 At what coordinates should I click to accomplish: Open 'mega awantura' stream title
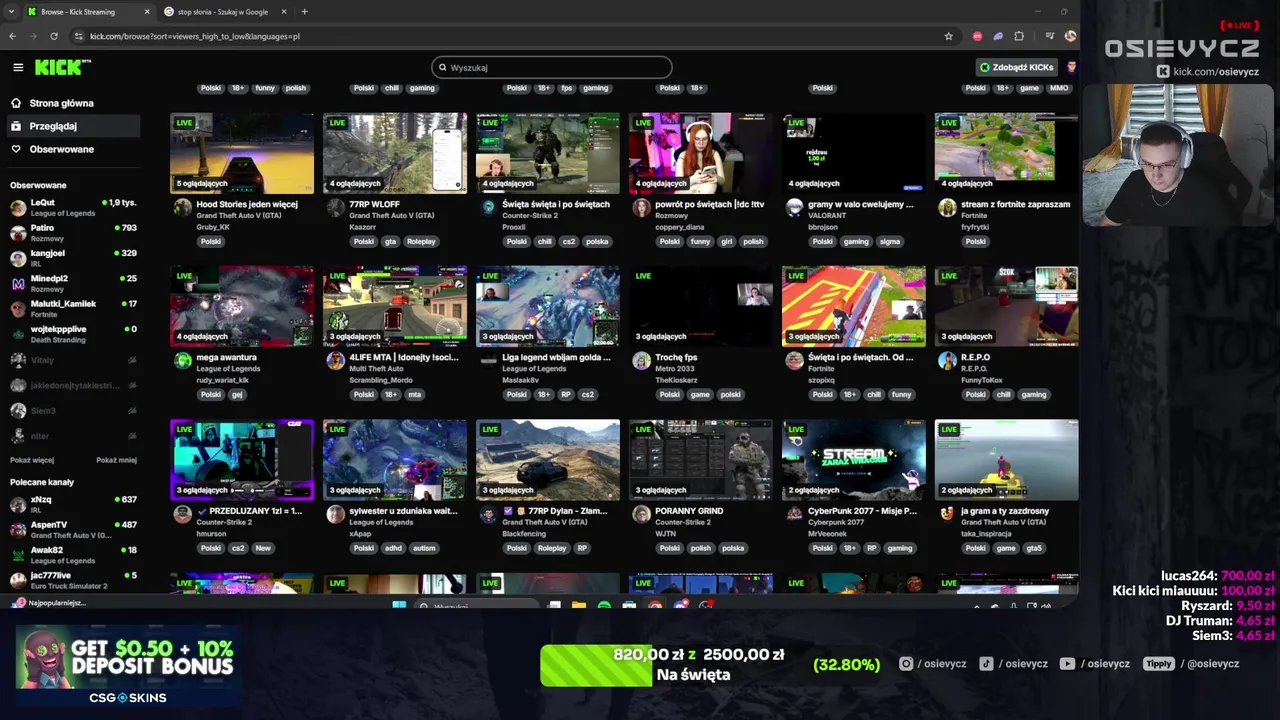click(x=226, y=357)
